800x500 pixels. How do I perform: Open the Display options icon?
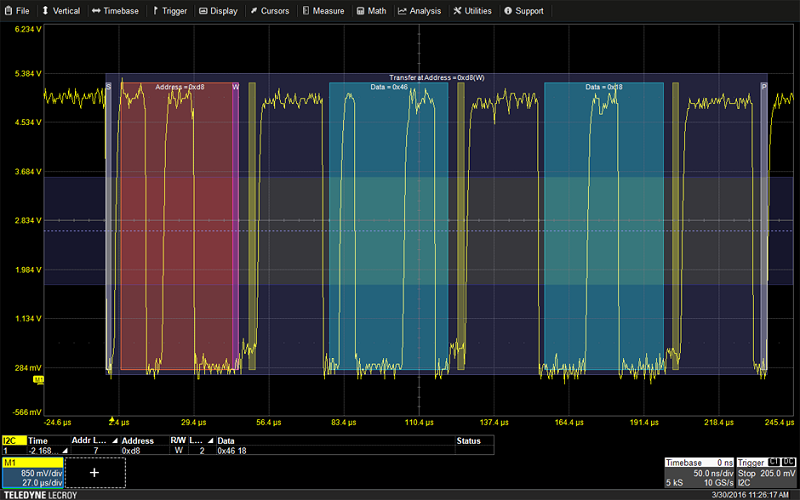(204, 11)
